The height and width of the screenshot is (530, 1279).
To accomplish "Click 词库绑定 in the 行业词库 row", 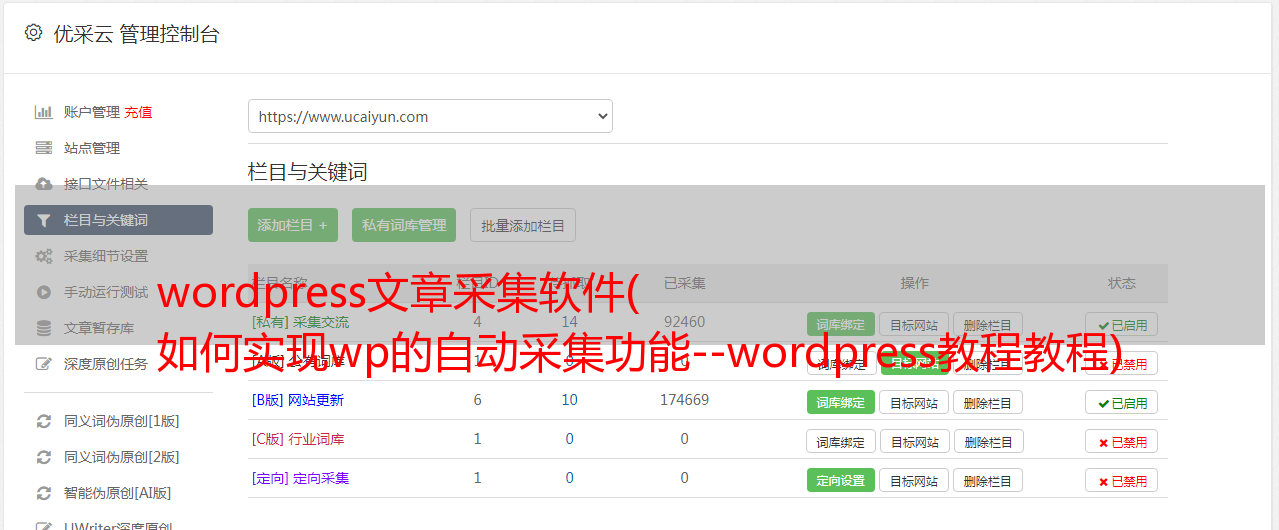I will (841, 441).
